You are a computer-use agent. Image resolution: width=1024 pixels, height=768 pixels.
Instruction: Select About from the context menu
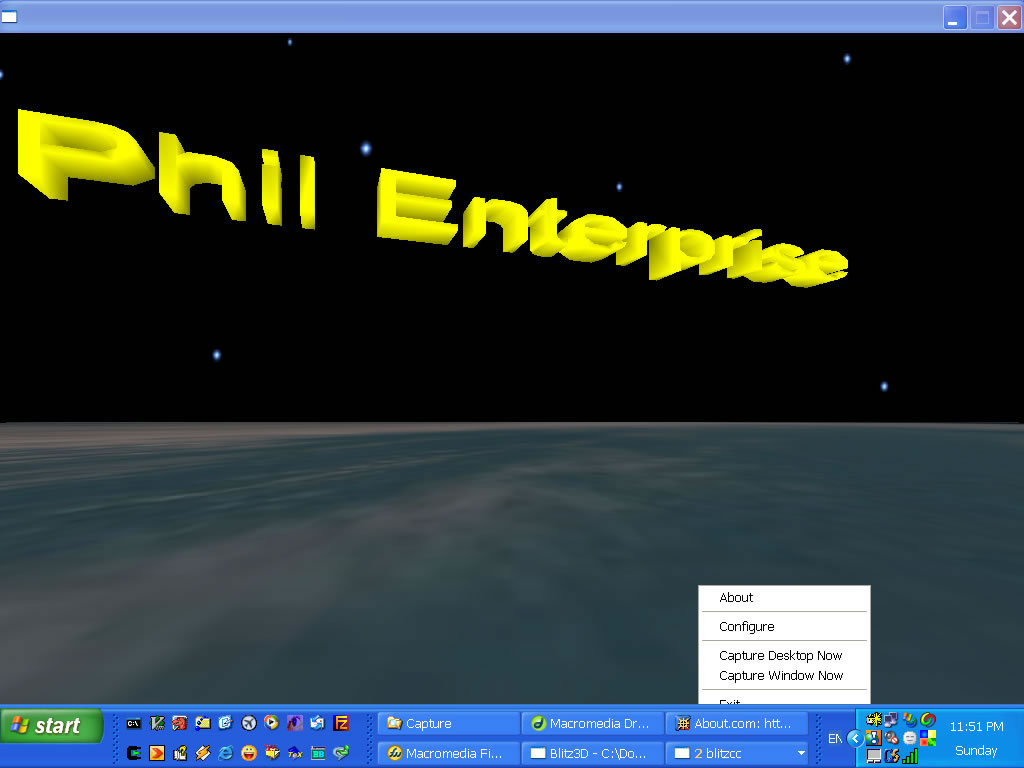click(x=736, y=598)
